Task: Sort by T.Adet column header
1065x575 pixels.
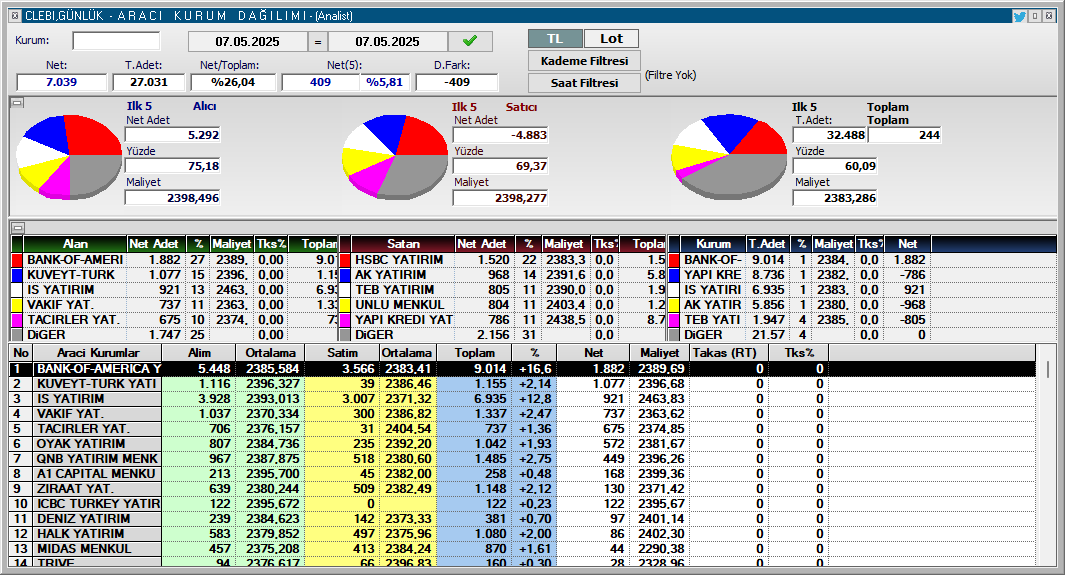Action: click(x=767, y=244)
